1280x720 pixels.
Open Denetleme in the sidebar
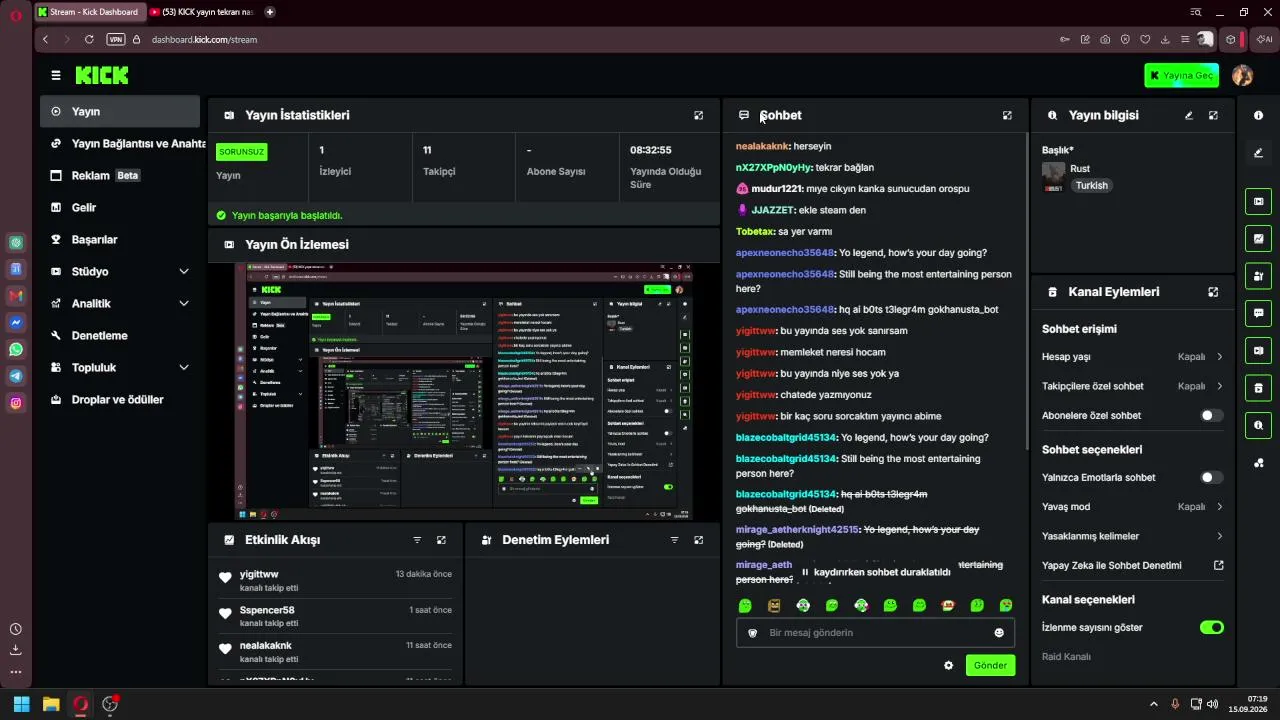coord(120,335)
